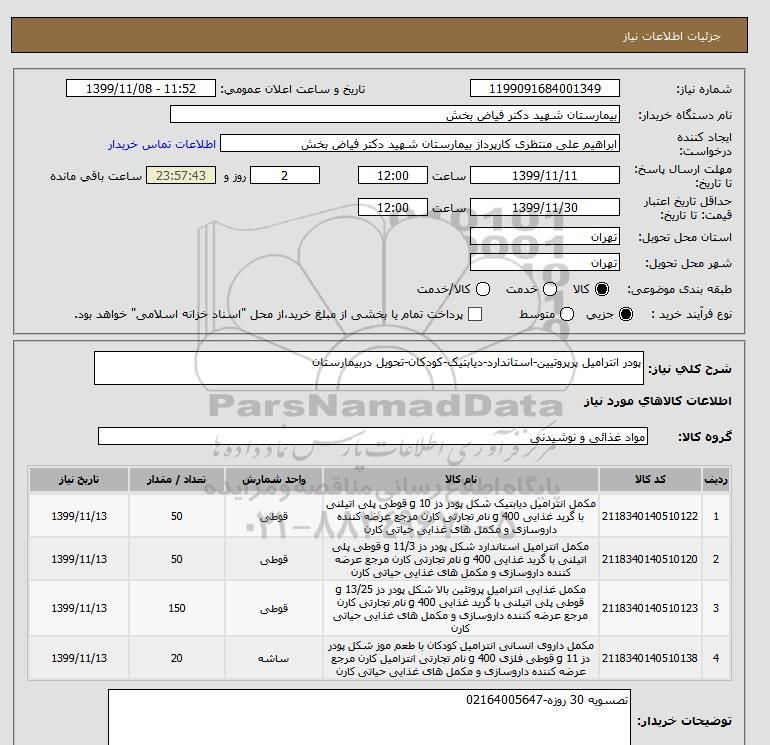Select the جزیی purchase type radio
The height and width of the screenshot is (745, 770).
(626, 314)
